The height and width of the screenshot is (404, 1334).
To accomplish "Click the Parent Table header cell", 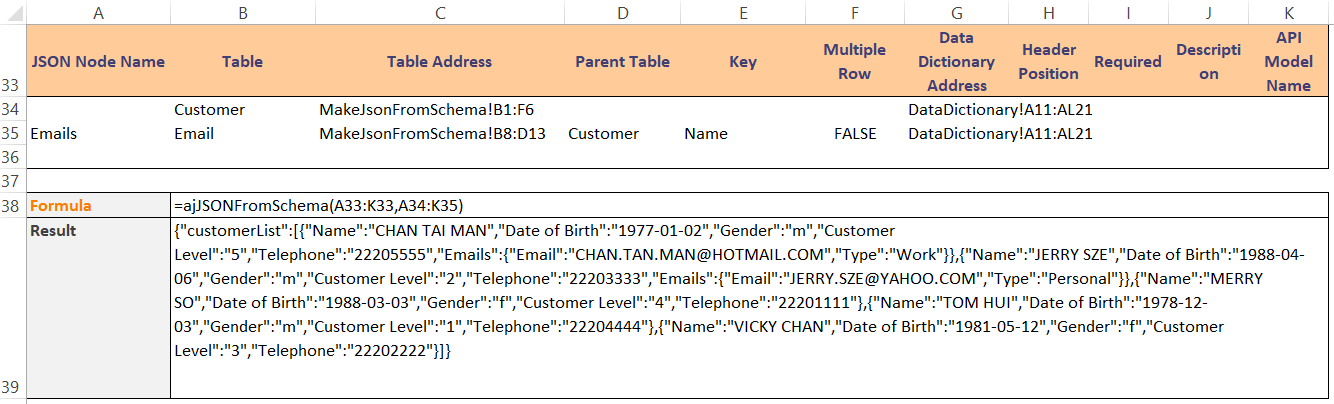I will [x=622, y=61].
